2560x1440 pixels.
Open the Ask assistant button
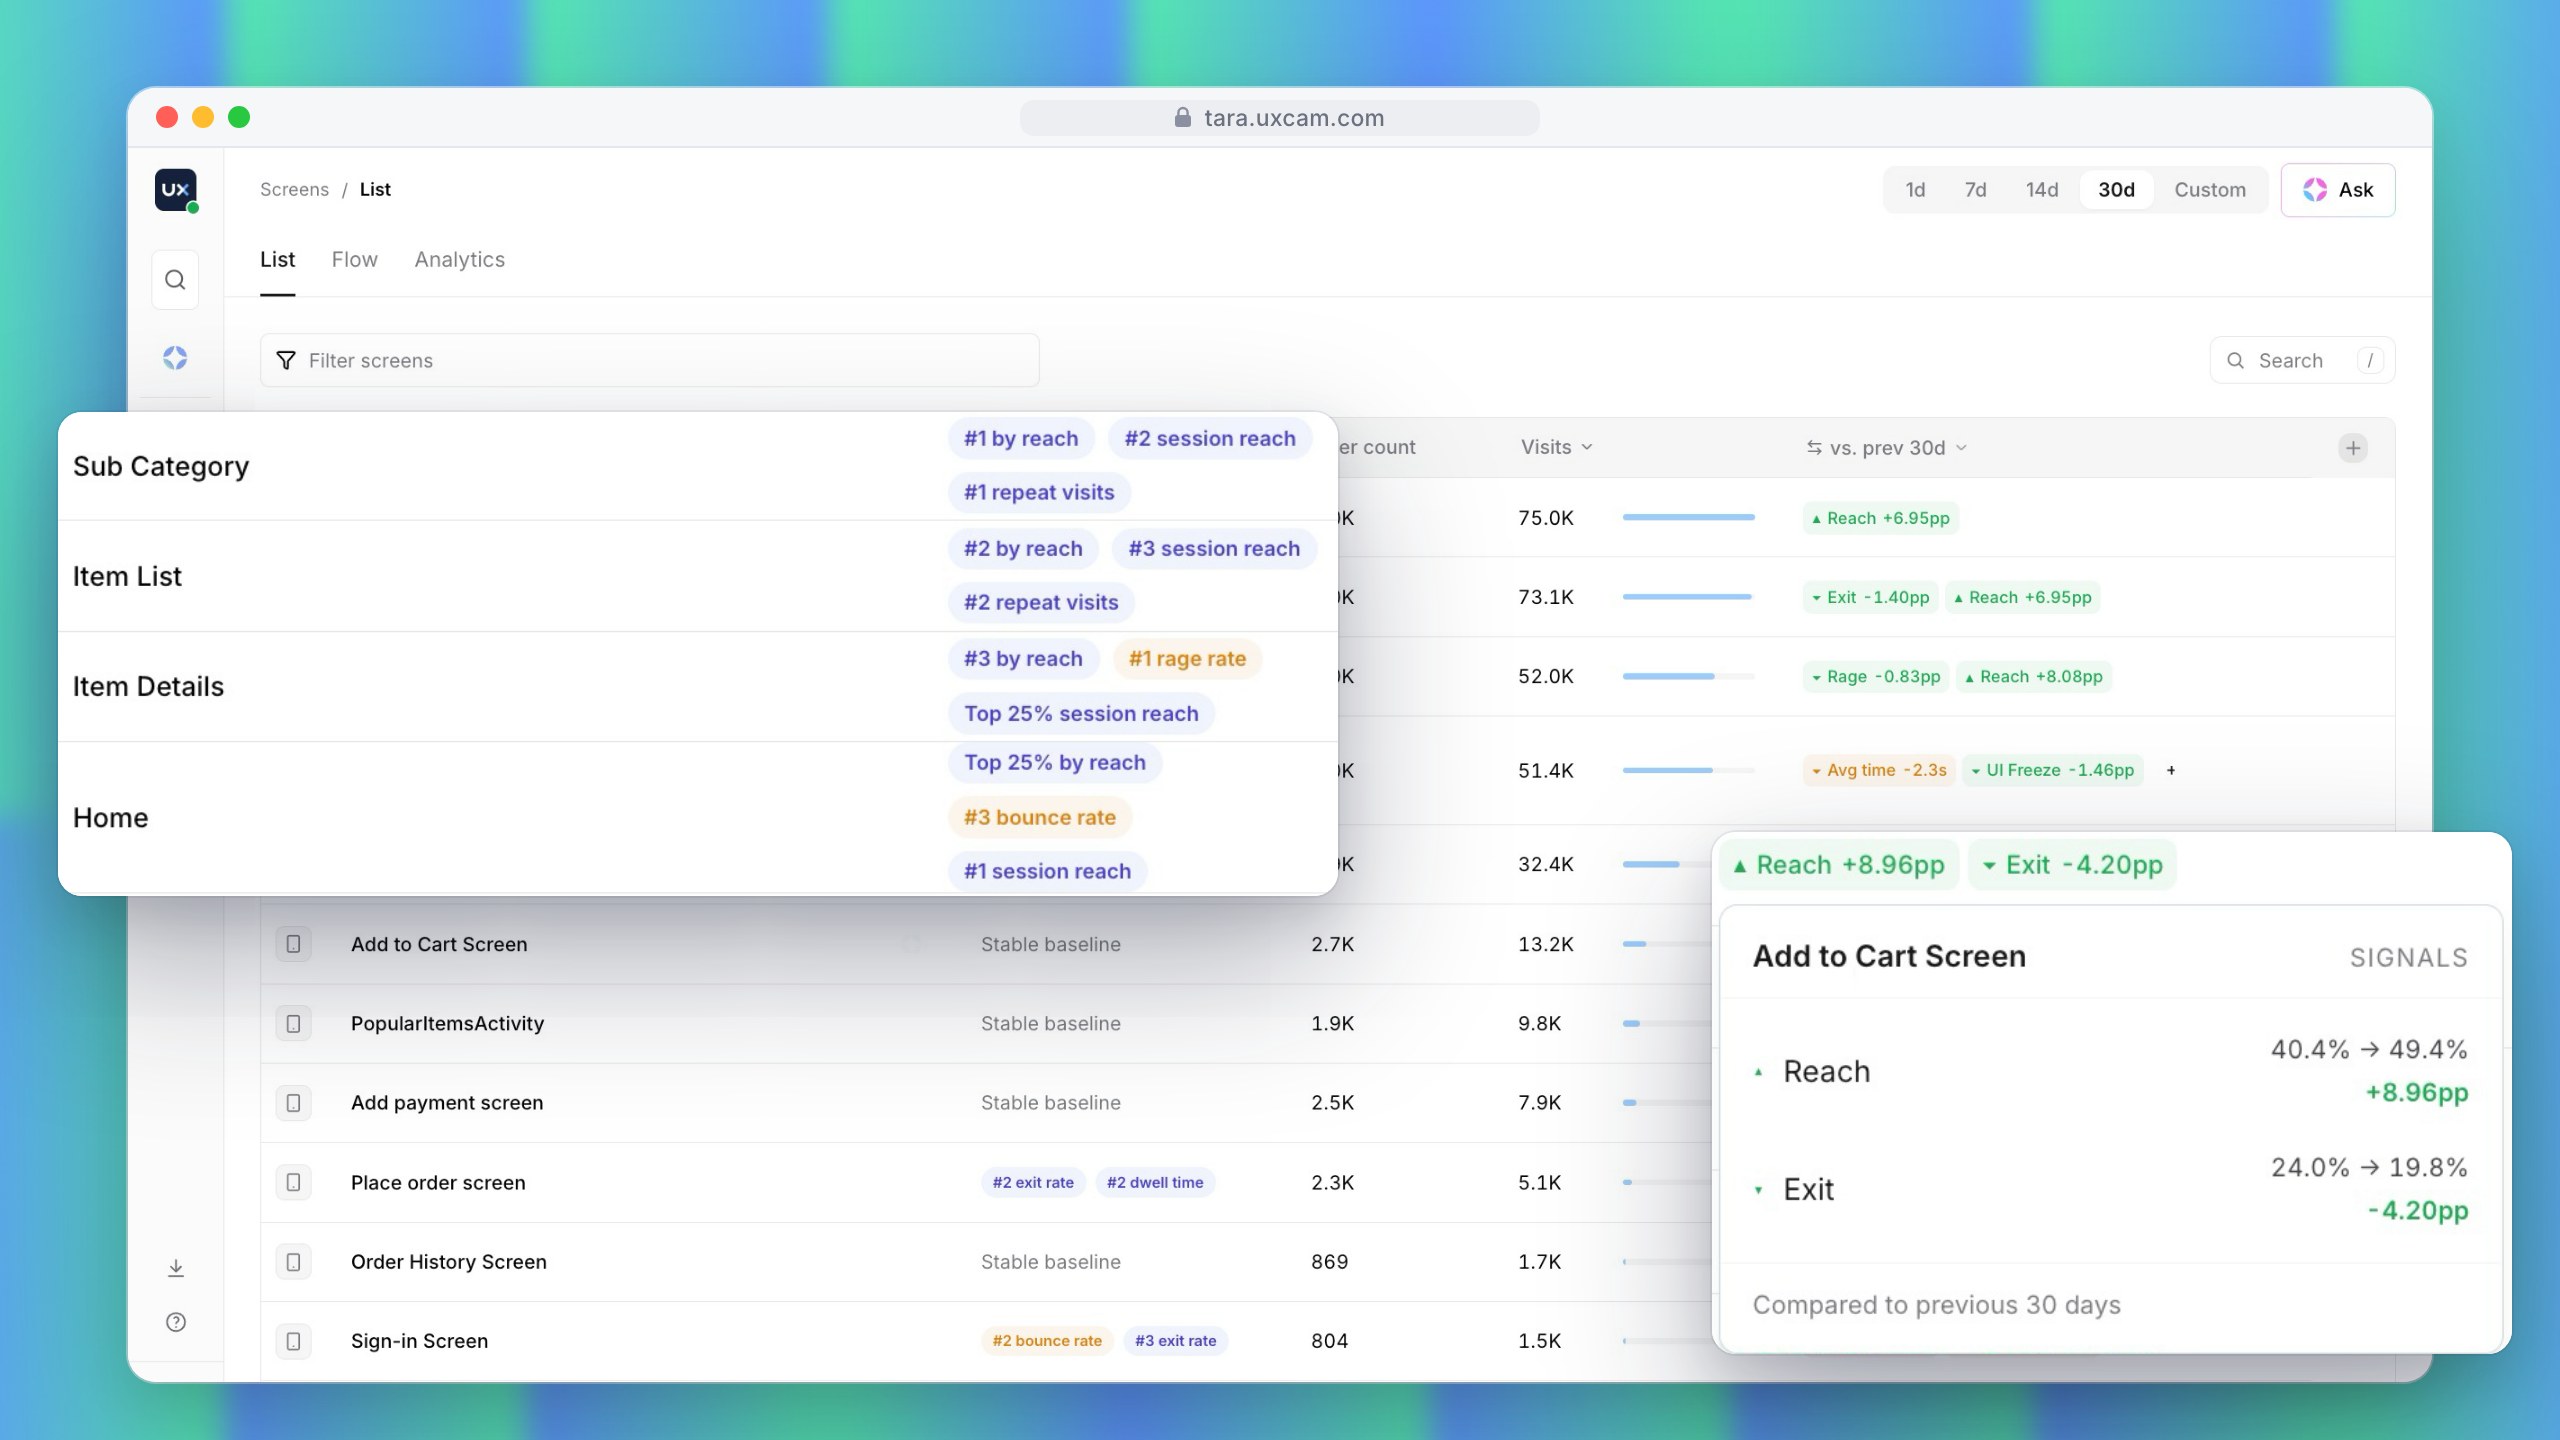[2338, 190]
